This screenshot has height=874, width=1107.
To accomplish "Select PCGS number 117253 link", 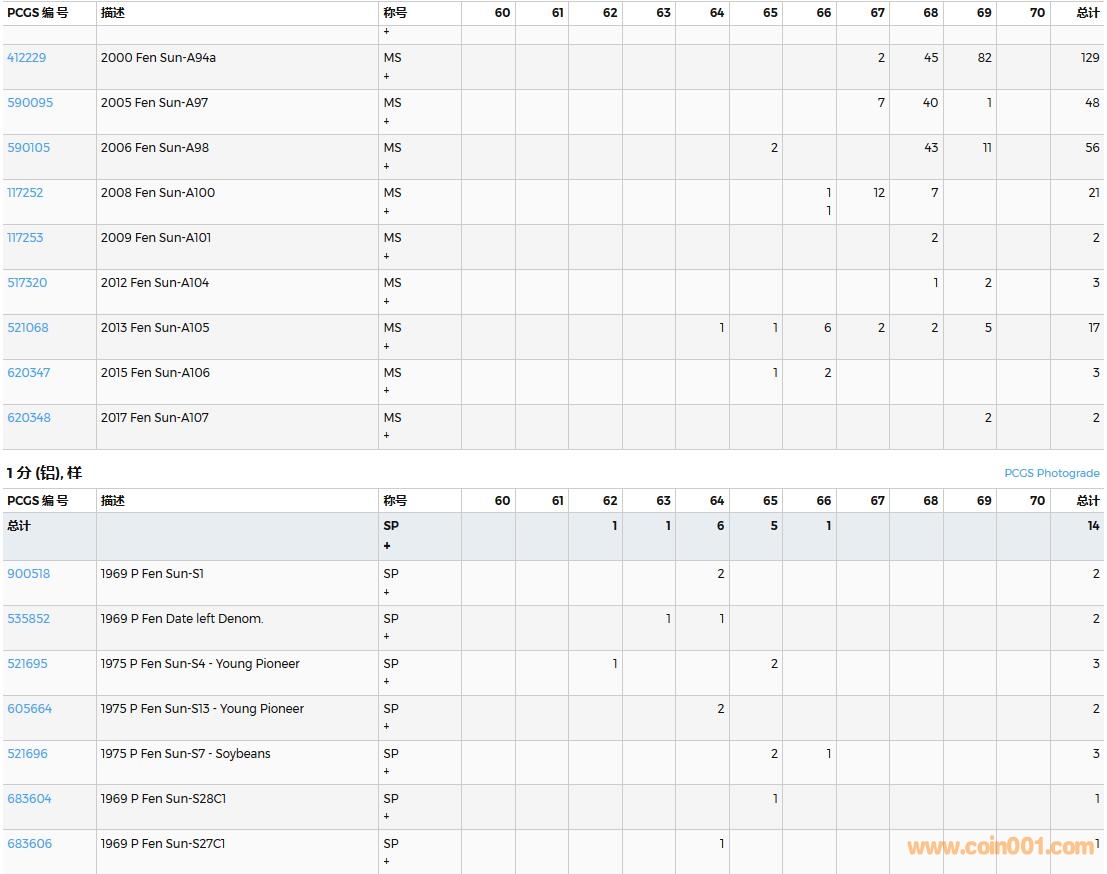I will [26, 238].
